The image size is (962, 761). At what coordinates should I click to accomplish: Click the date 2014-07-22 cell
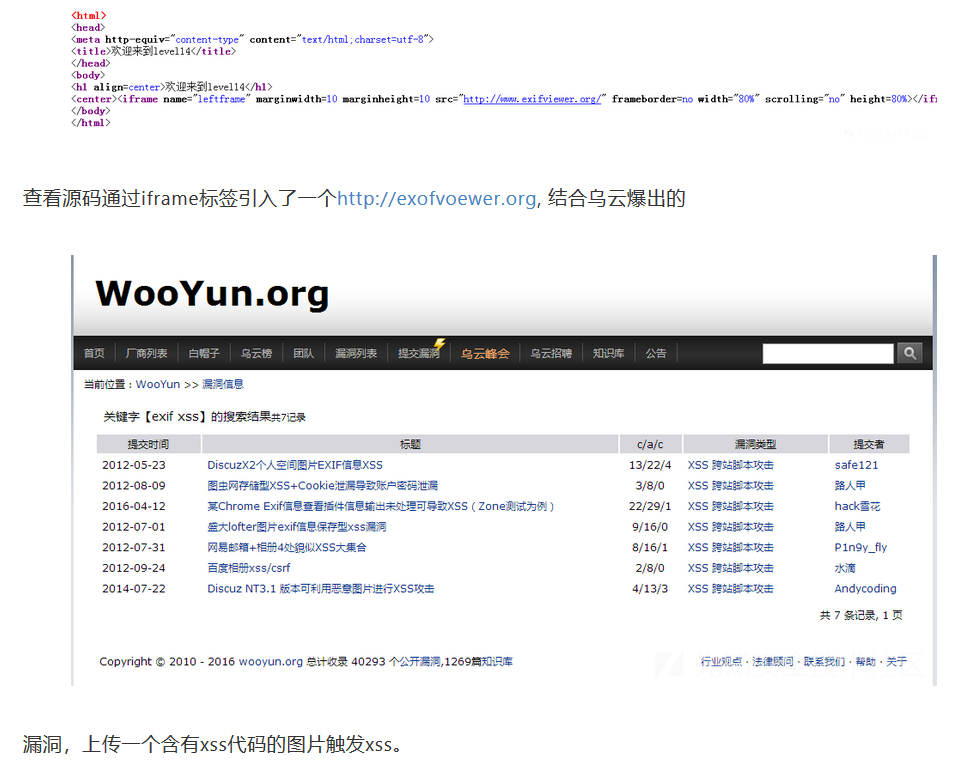(134, 589)
